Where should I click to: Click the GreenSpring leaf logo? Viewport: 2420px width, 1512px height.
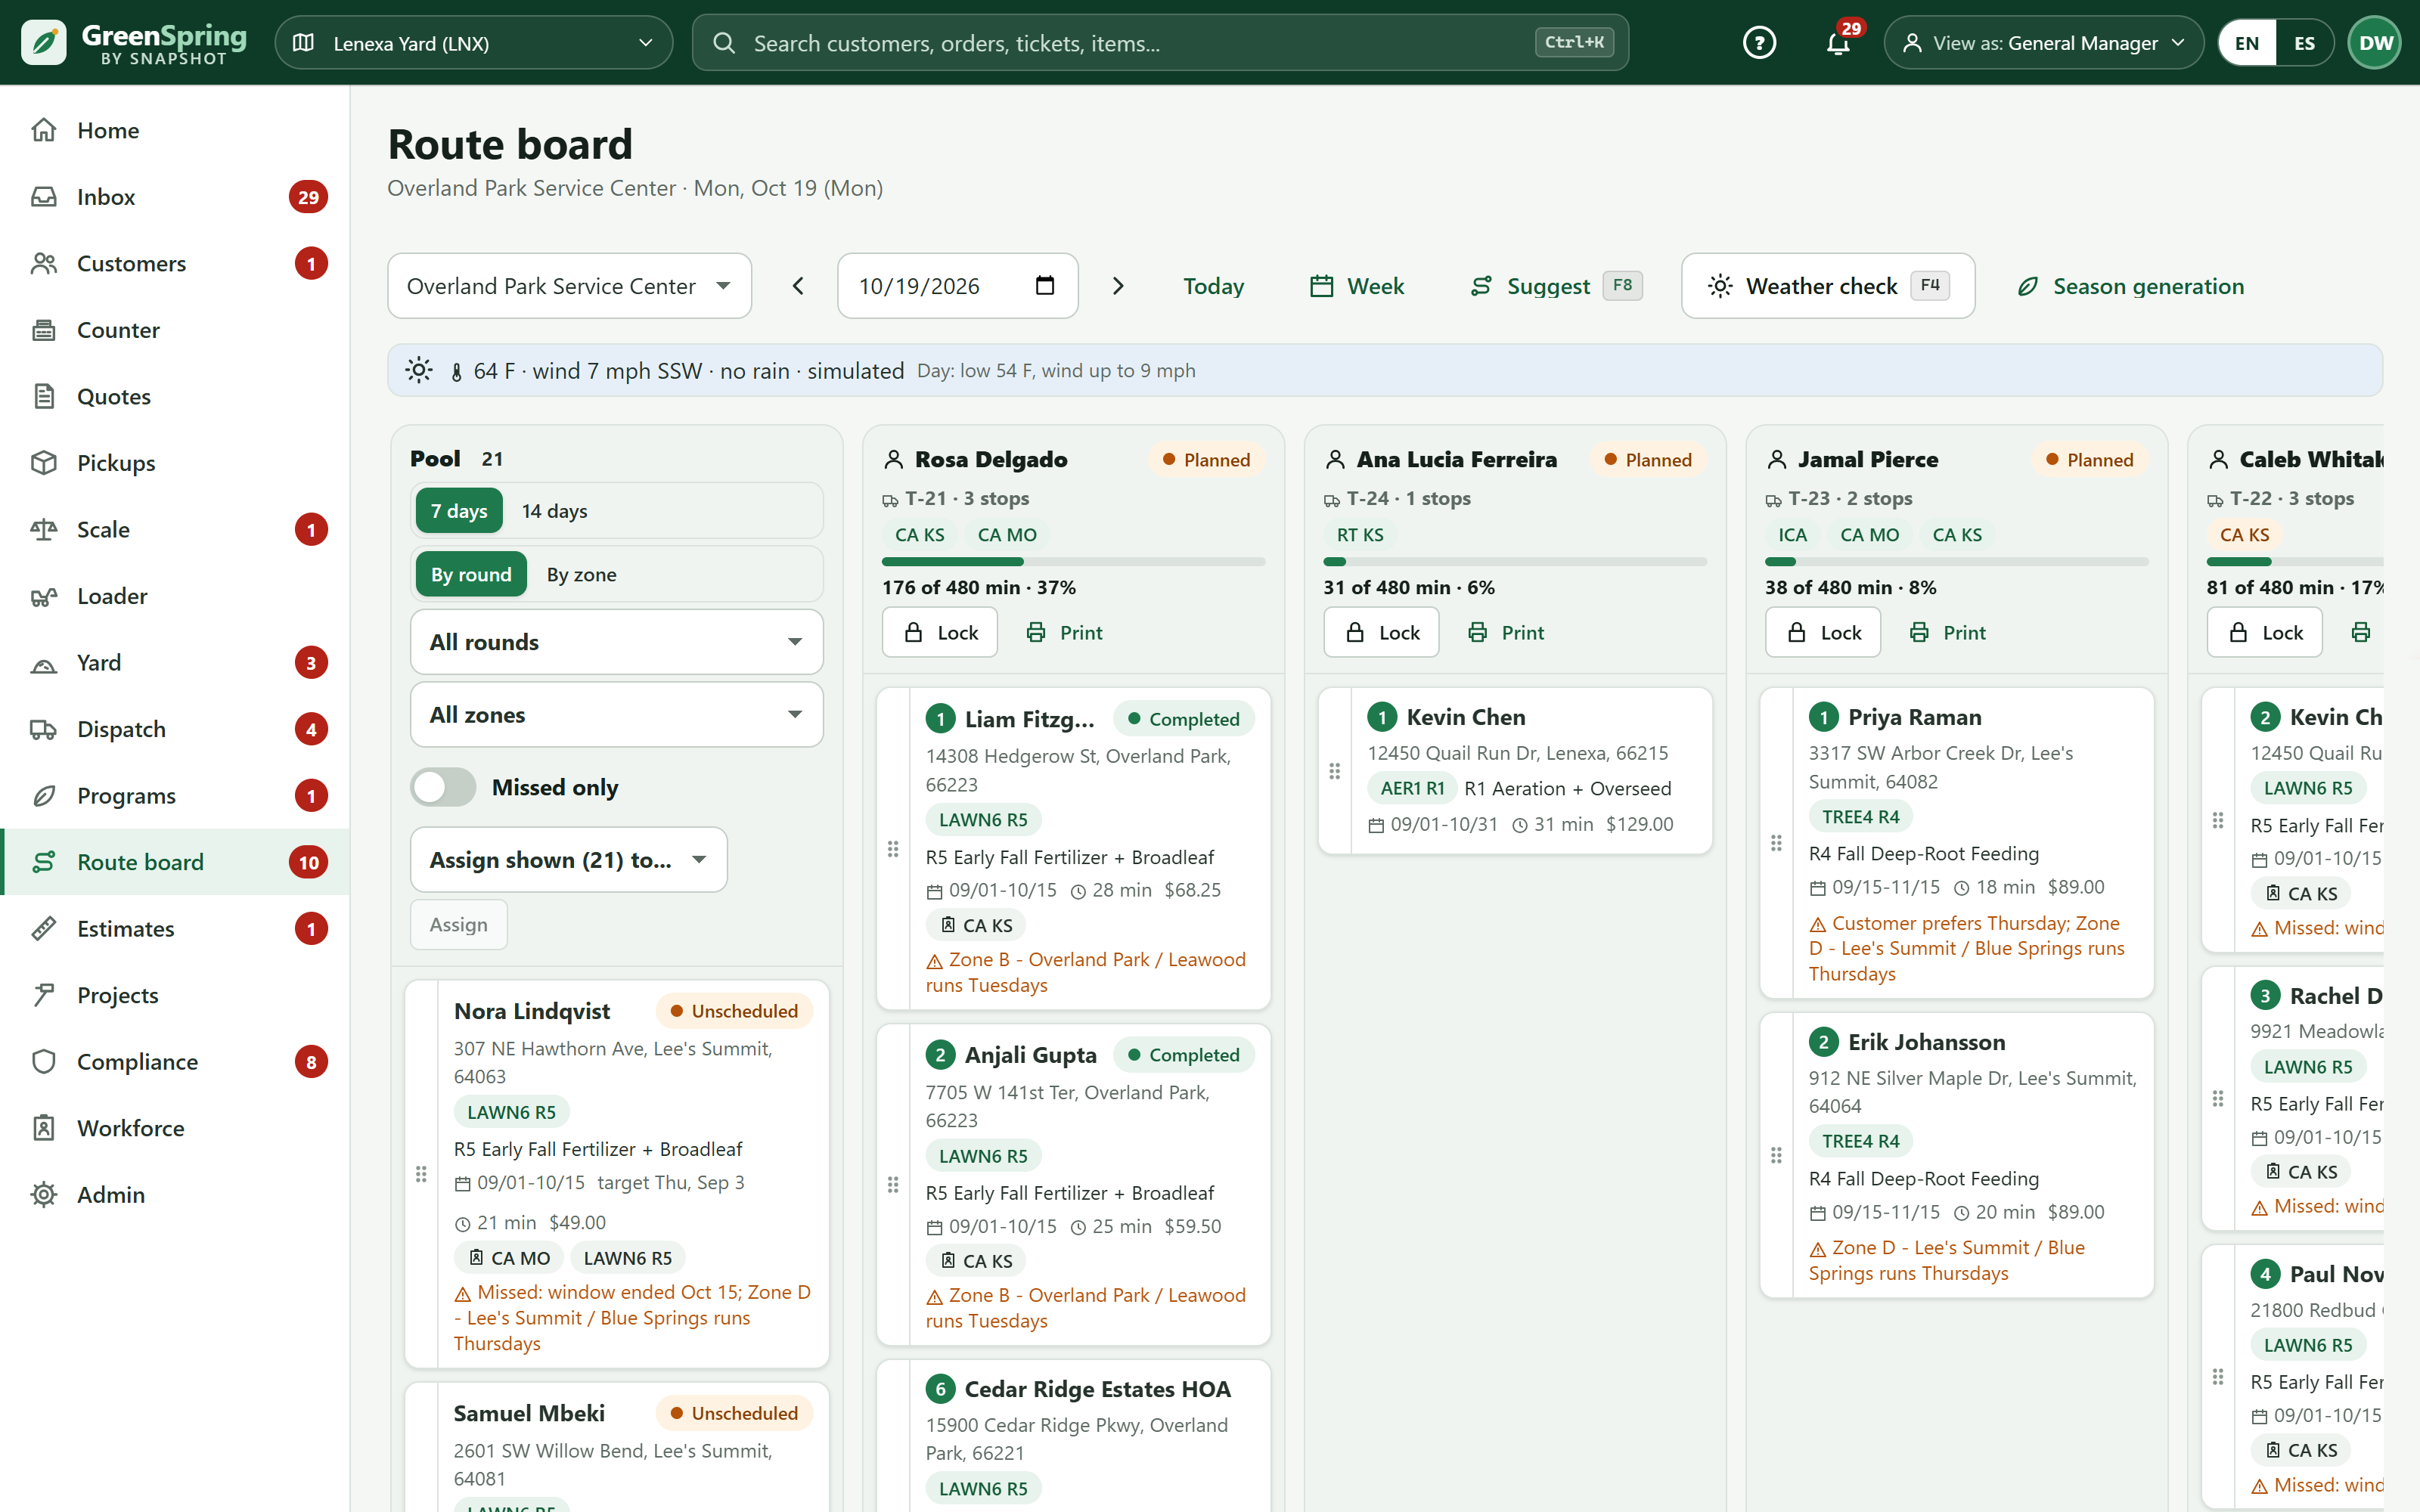[x=43, y=42]
